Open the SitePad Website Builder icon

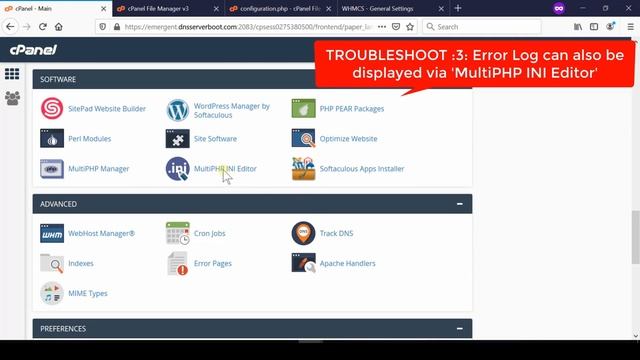[52, 109]
